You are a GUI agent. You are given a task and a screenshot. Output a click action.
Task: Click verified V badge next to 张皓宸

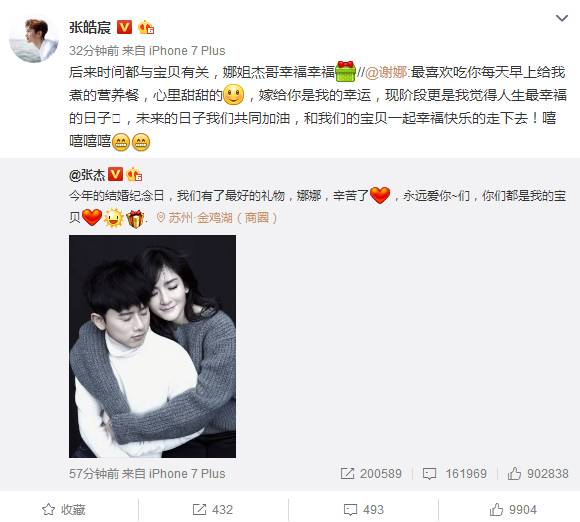coord(124,27)
